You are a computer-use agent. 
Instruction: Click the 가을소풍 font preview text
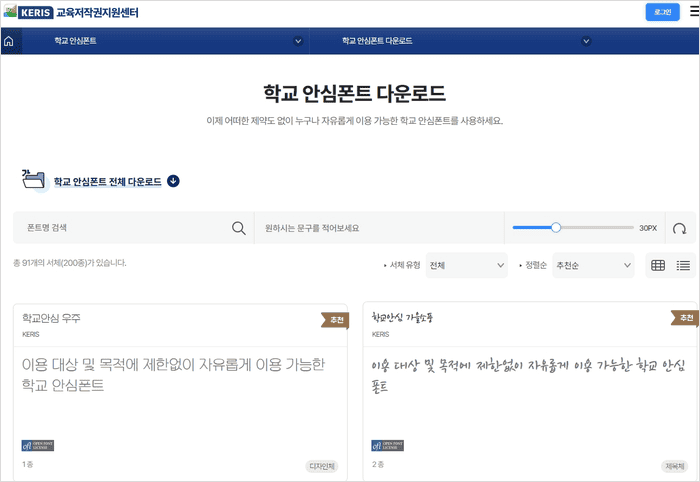click(x=529, y=375)
